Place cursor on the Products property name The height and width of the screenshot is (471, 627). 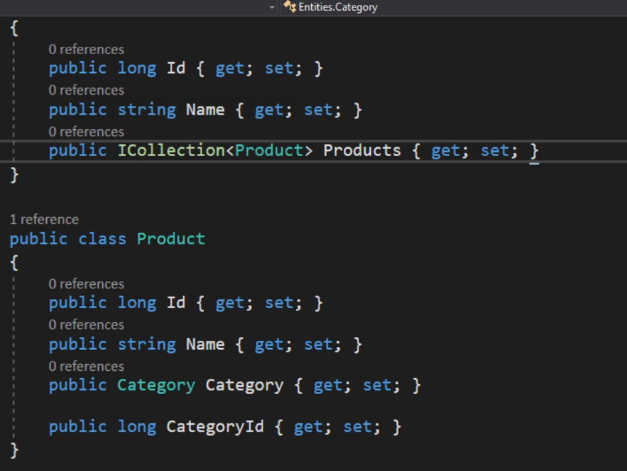coord(362,151)
